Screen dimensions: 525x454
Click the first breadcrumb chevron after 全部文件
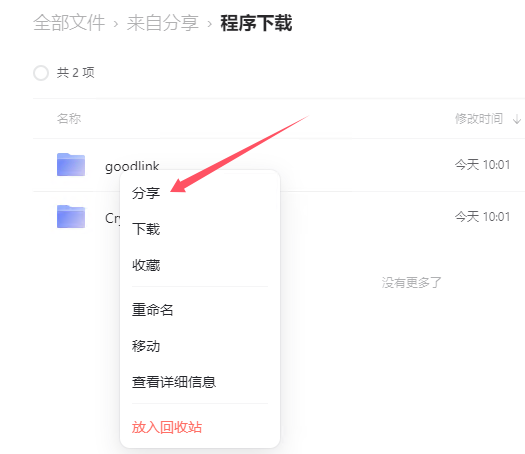[116, 24]
